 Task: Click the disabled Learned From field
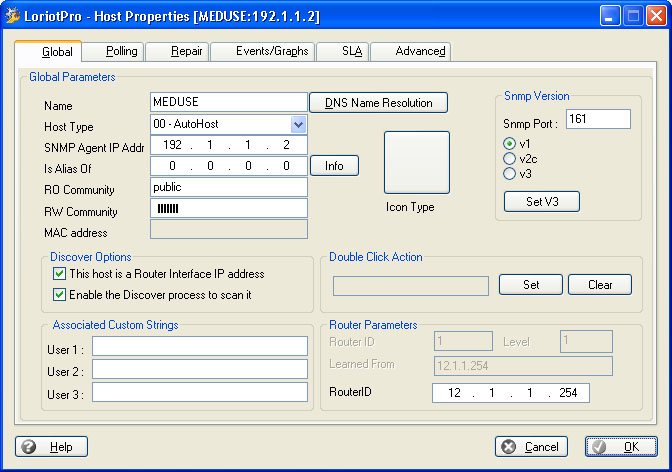coord(523,366)
